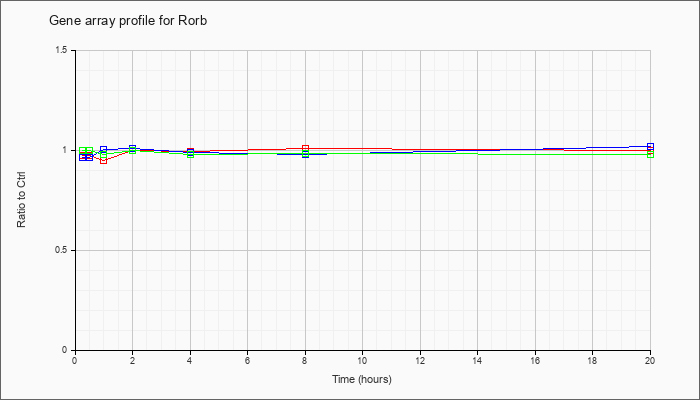The width and height of the screenshot is (700, 400).
Task: Select the x-axis tick label 2
Action: (133, 359)
